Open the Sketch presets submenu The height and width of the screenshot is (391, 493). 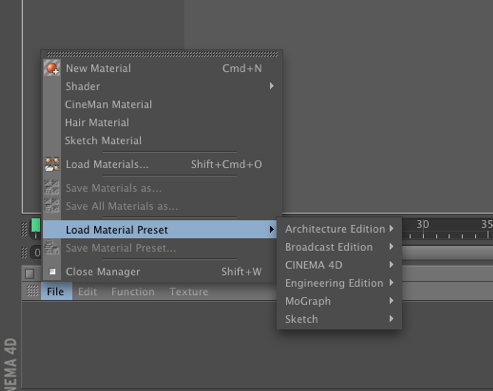(339, 319)
